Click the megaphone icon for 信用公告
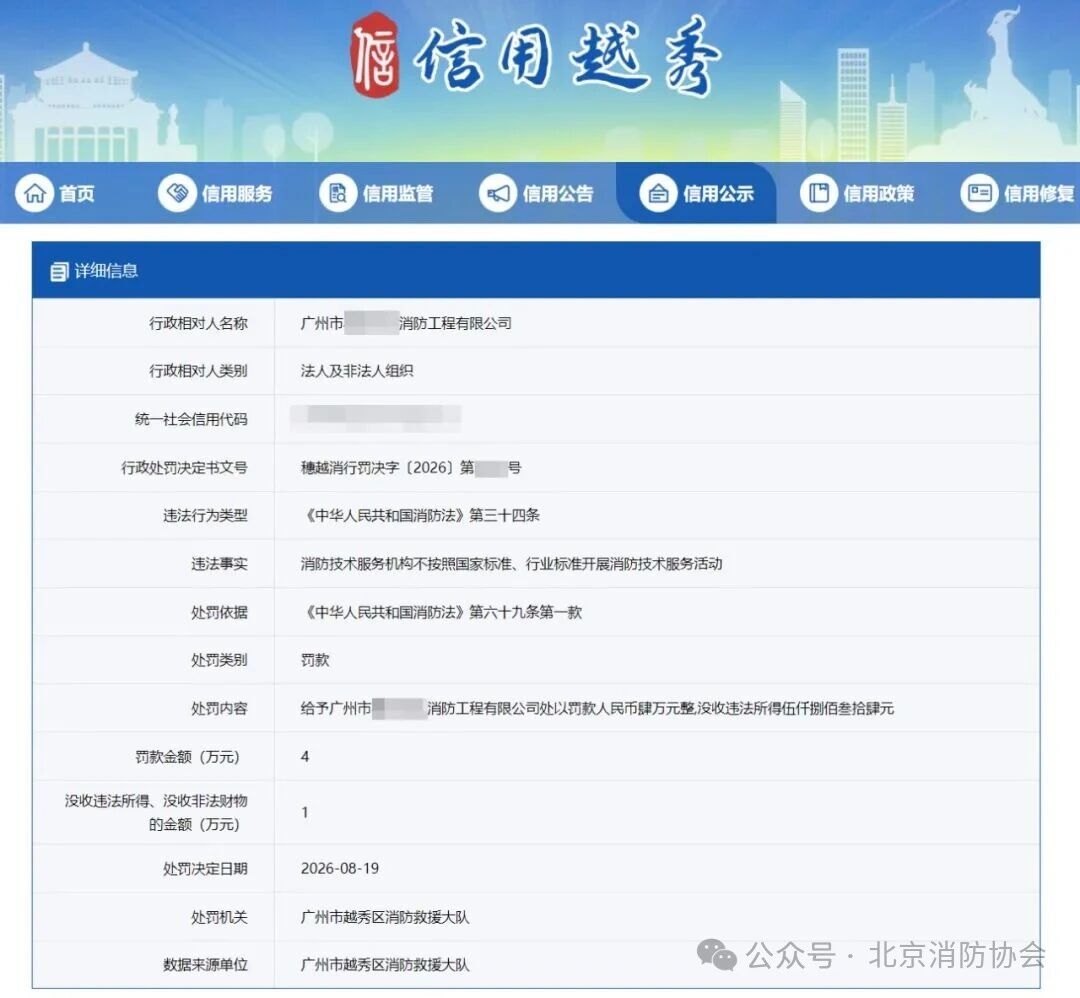 pyautogui.click(x=498, y=194)
